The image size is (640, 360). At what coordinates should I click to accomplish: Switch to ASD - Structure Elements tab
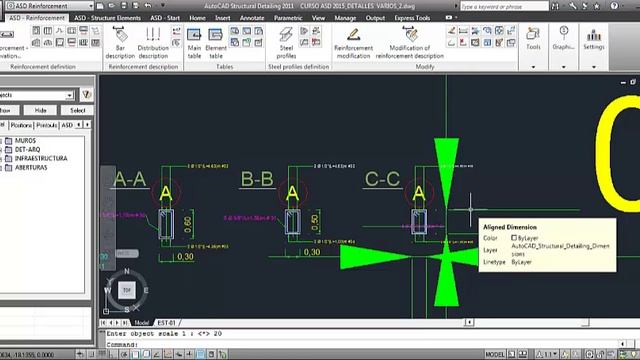107,18
